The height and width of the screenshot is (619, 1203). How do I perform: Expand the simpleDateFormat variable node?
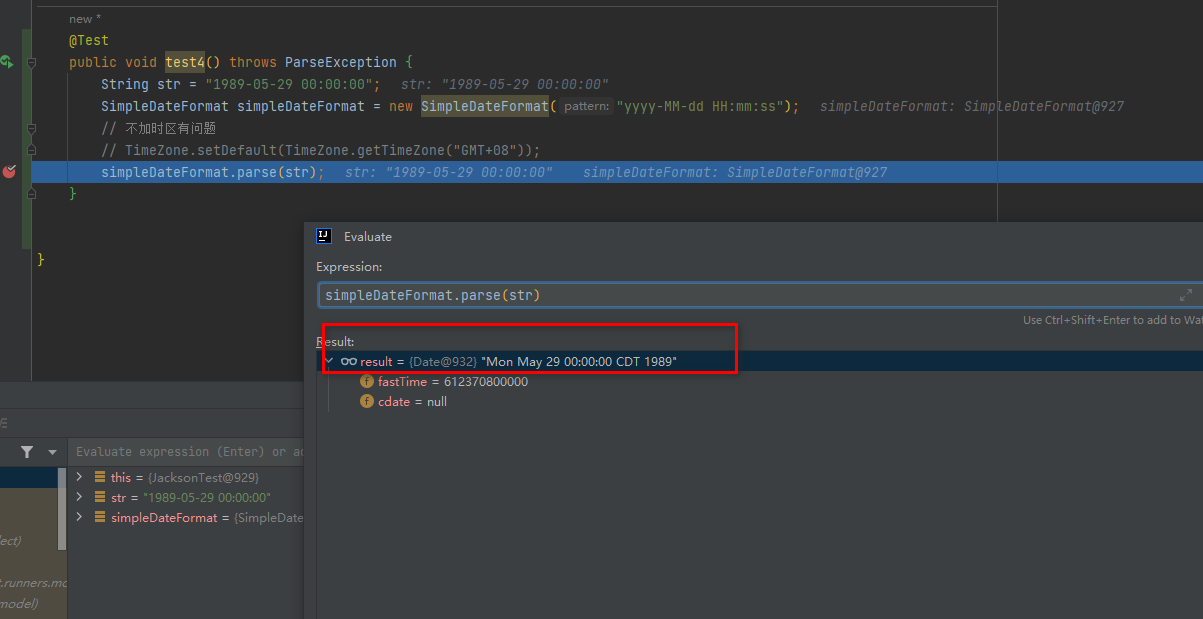80,517
